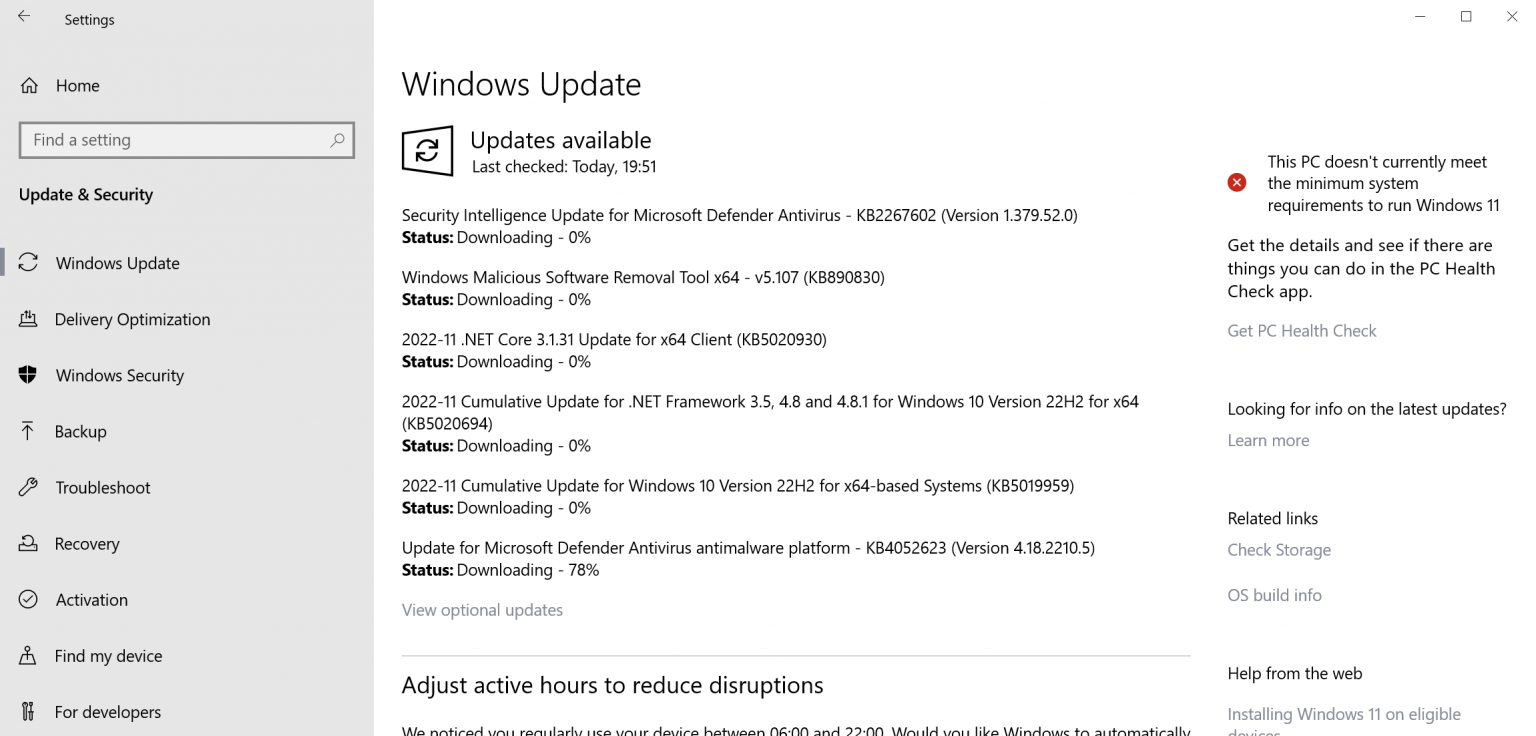Open Update & Security section heading
Viewport: 1536px width, 736px height.
coord(86,194)
